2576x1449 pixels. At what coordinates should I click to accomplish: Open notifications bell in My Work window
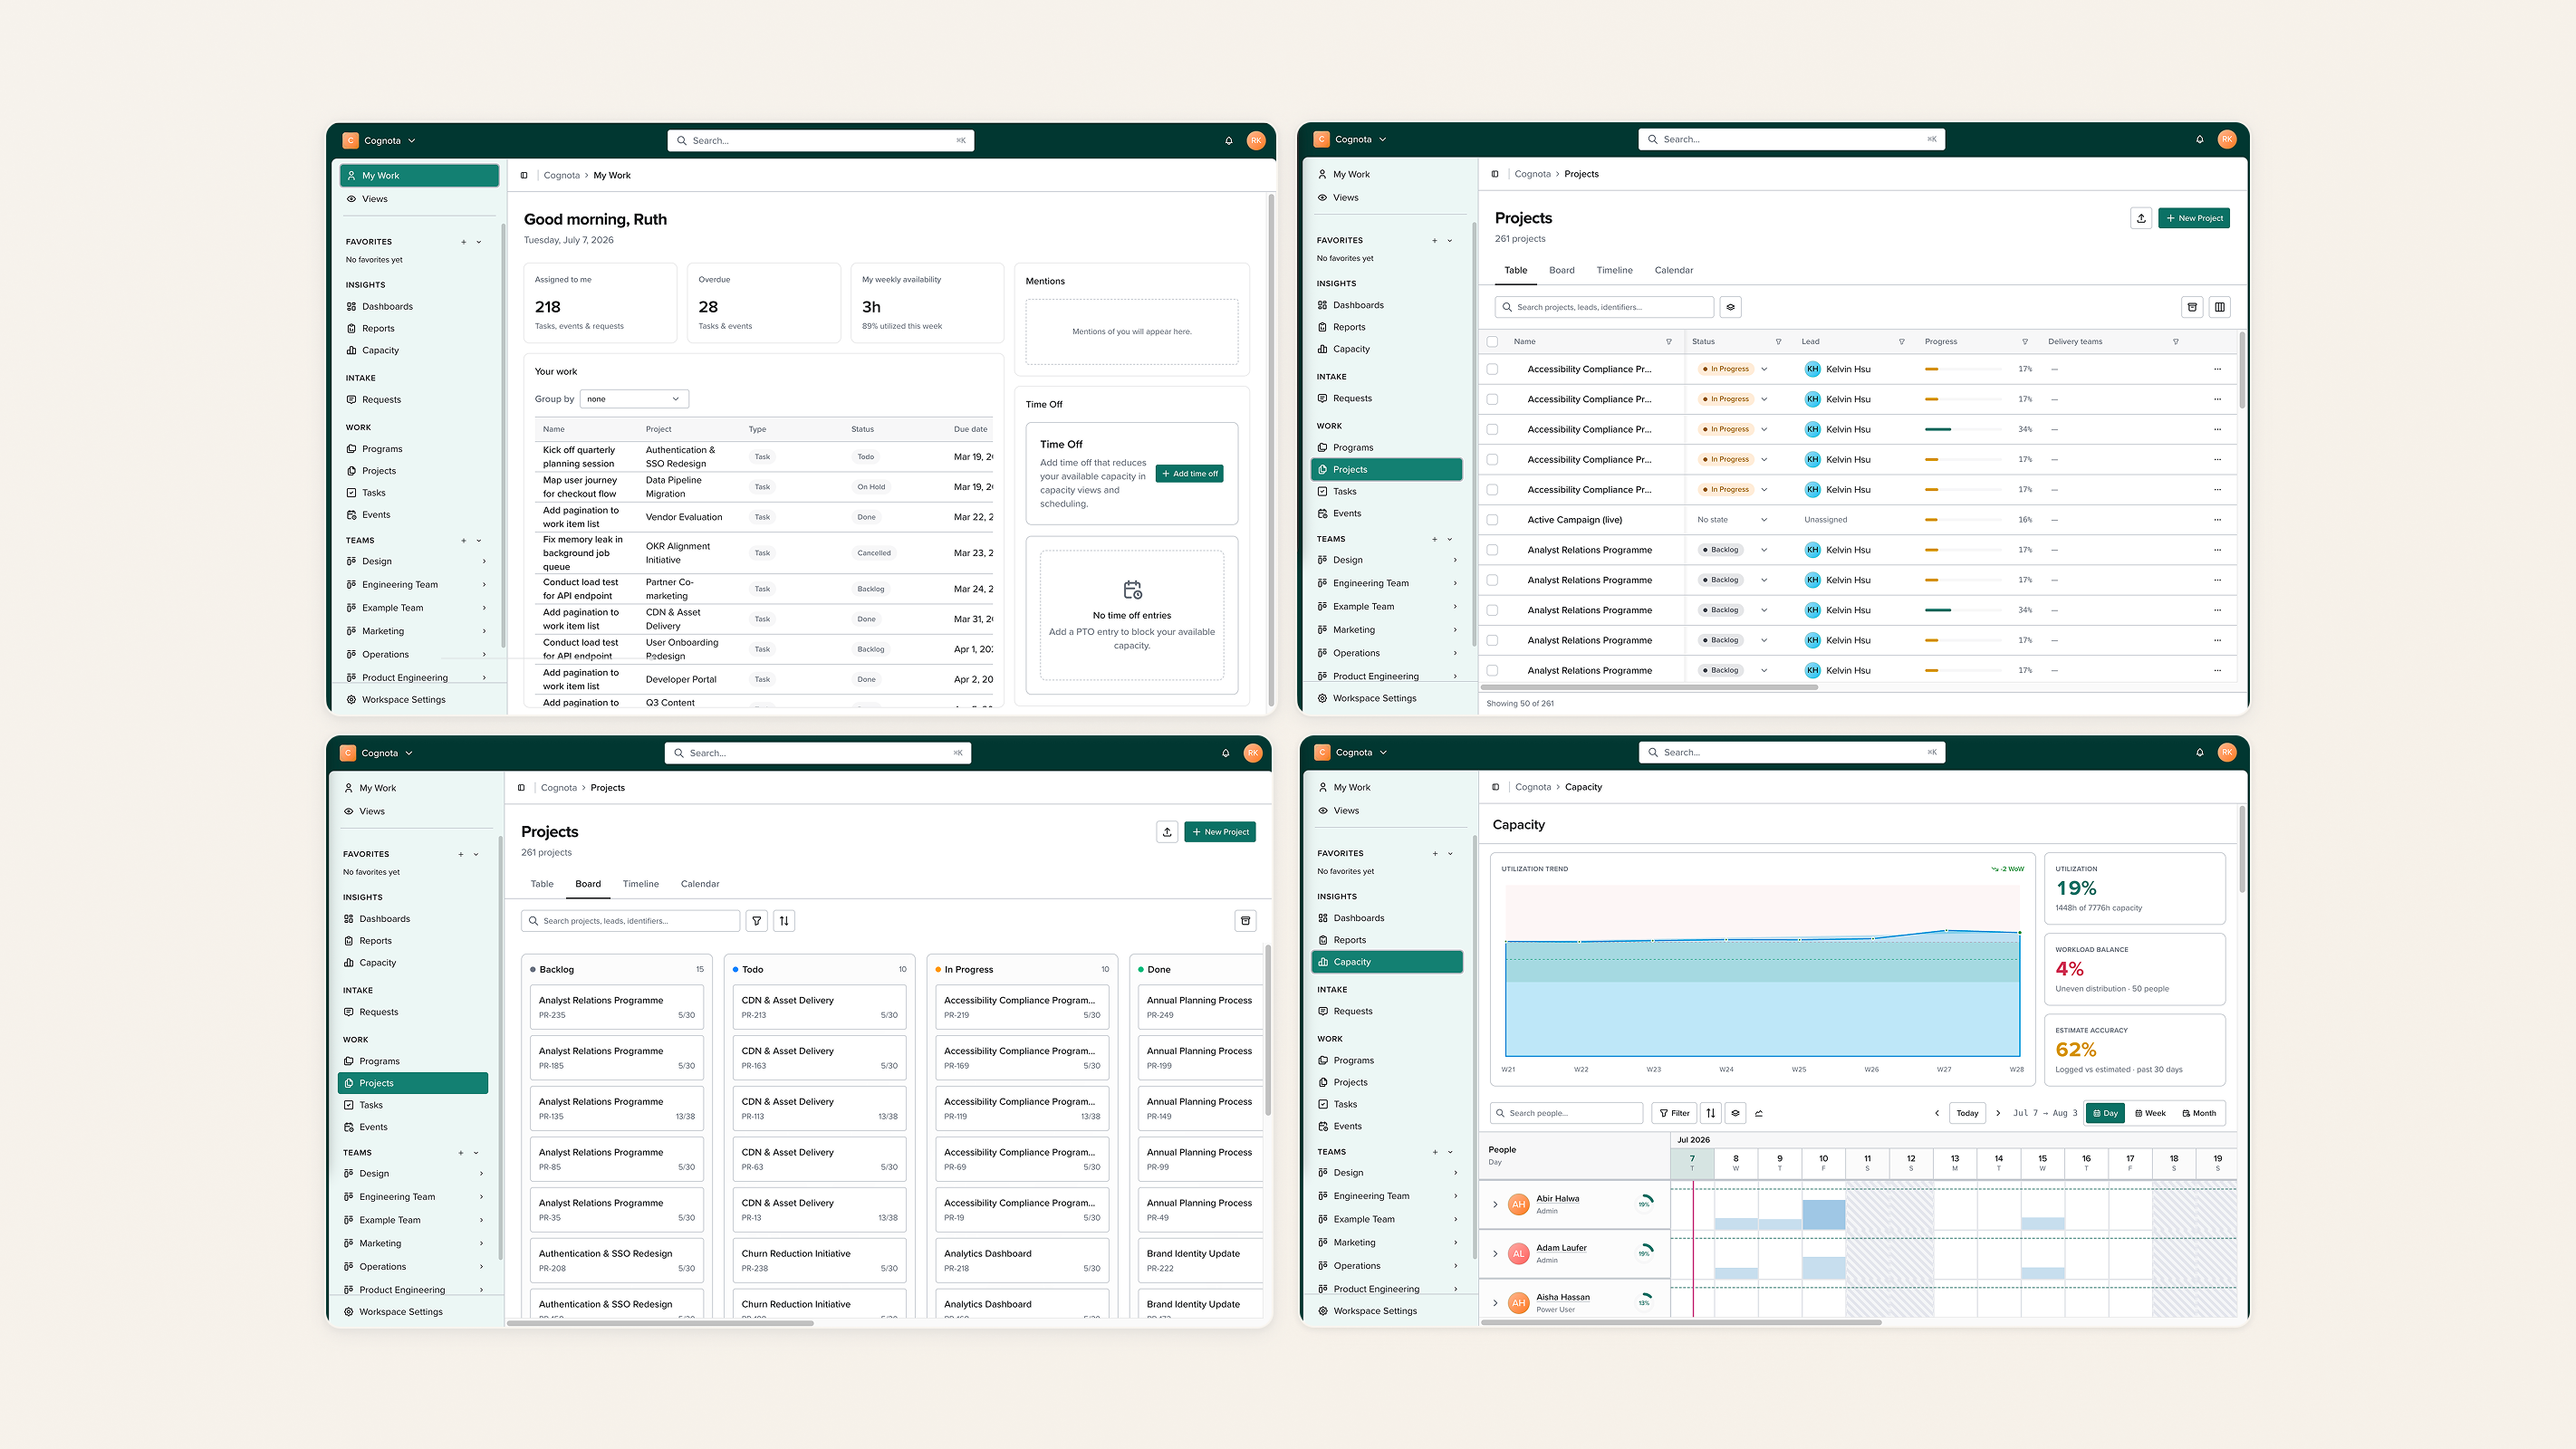pyautogui.click(x=1229, y=141)
